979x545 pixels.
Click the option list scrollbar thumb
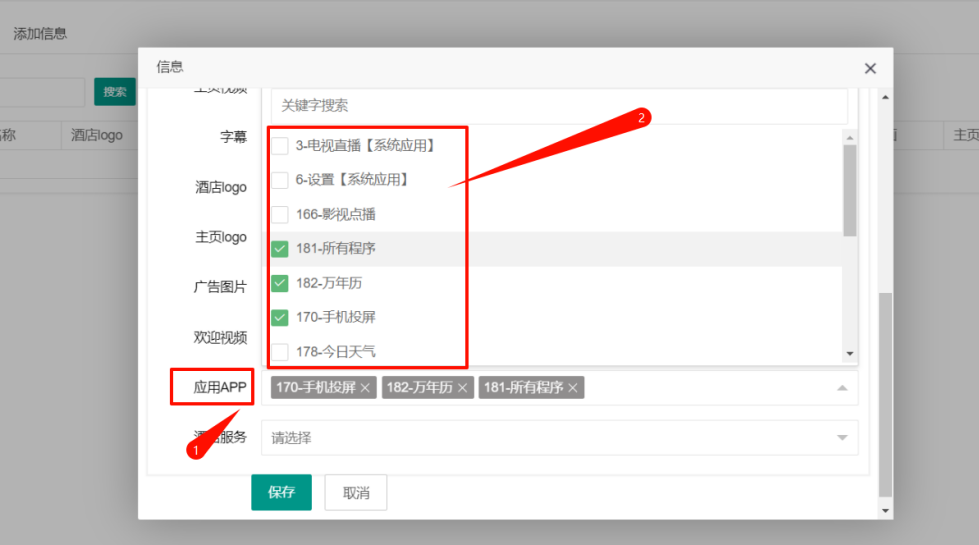click(x=850, y=190)
